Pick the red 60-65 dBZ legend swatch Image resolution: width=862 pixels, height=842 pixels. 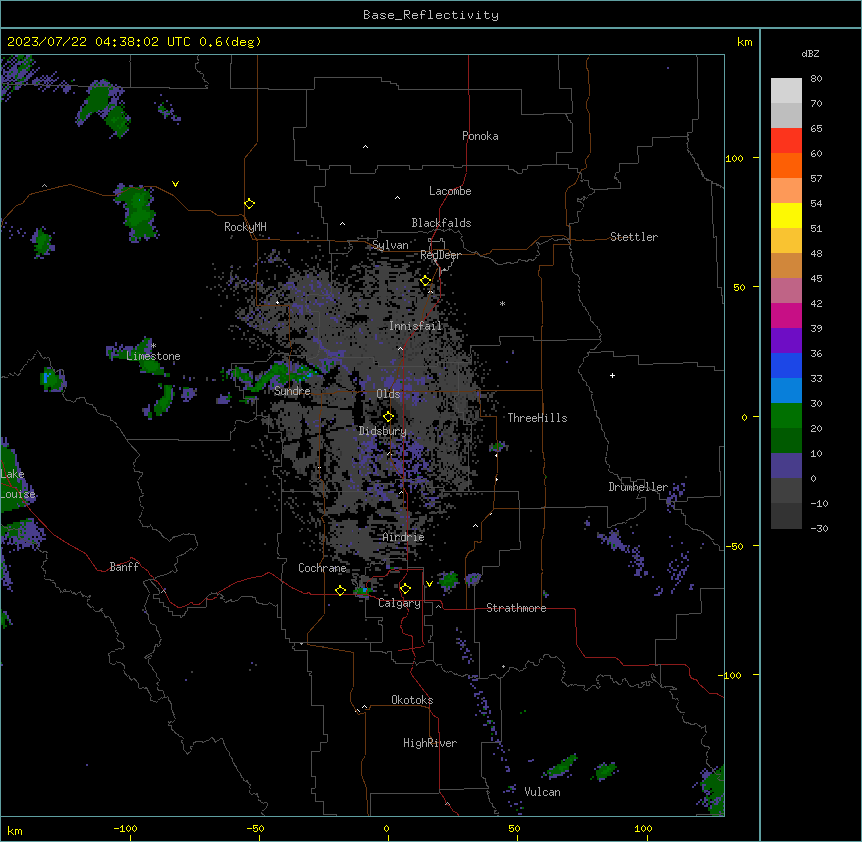pos(786,141)
